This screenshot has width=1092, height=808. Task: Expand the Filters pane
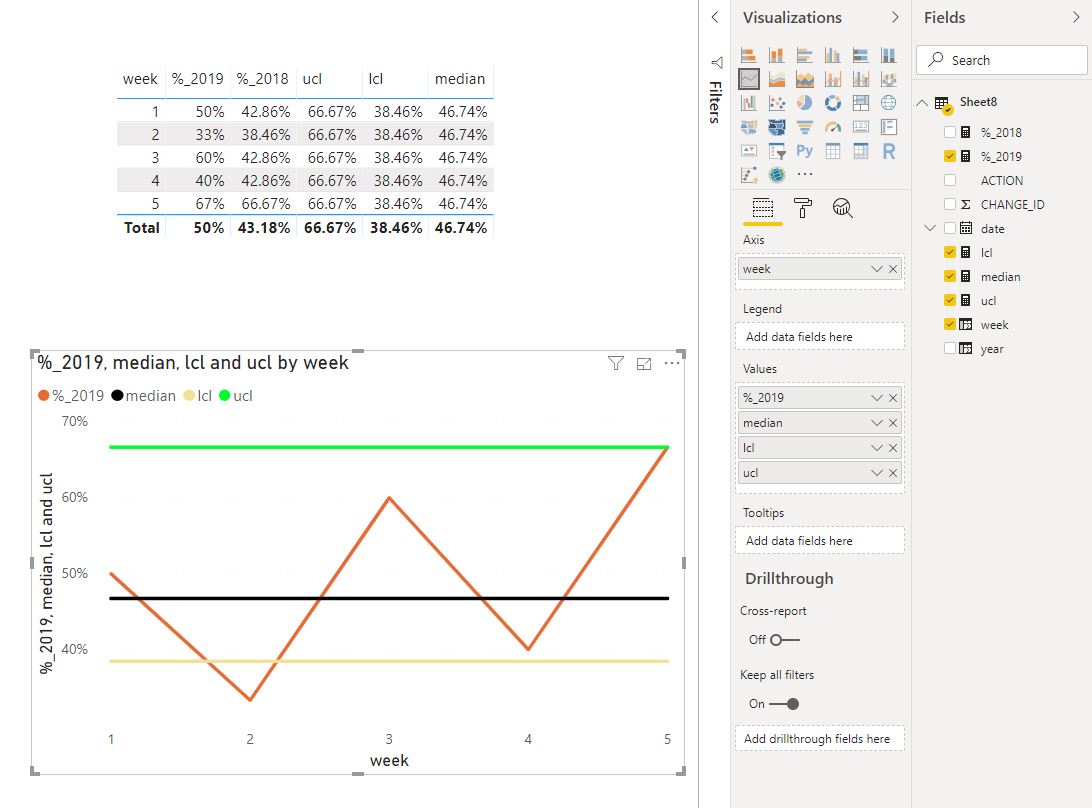pos(715,17)
